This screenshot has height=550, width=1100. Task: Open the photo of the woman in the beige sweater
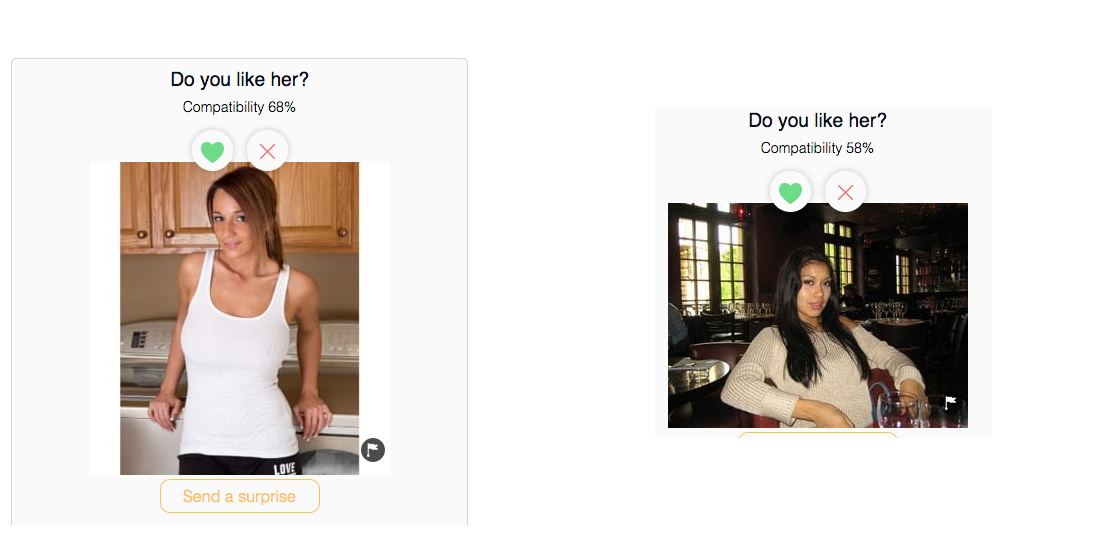click(x=818, y=315)
